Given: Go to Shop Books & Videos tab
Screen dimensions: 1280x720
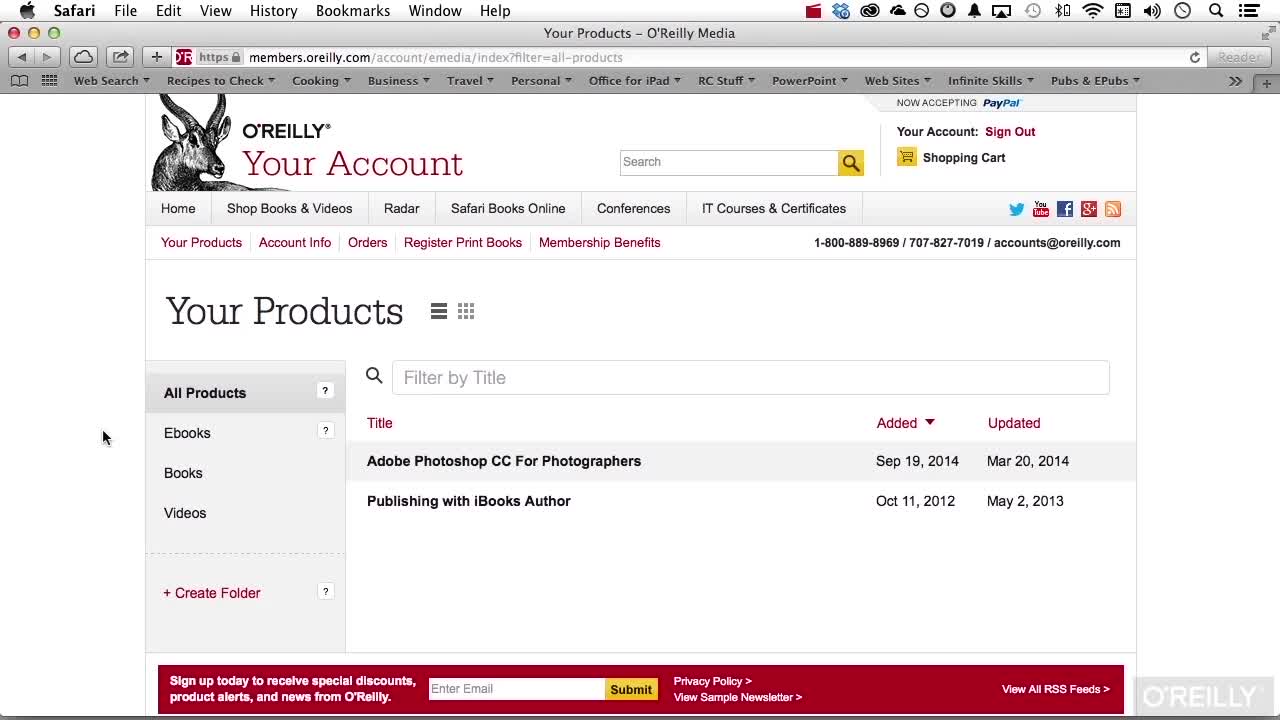Looking at the screenshot, I should pos(289,209).
